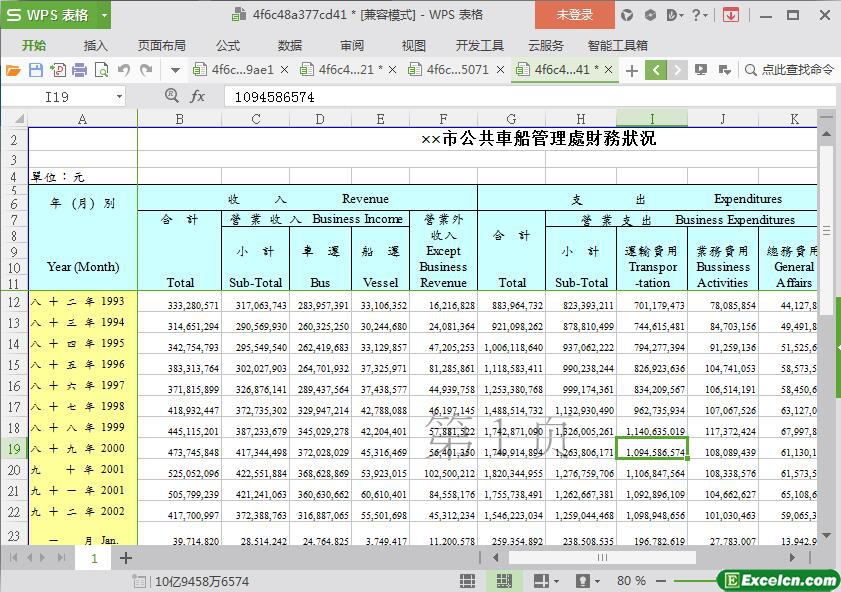Open new document tab with plus button
841x592 pixels.
tap(631, 70)
